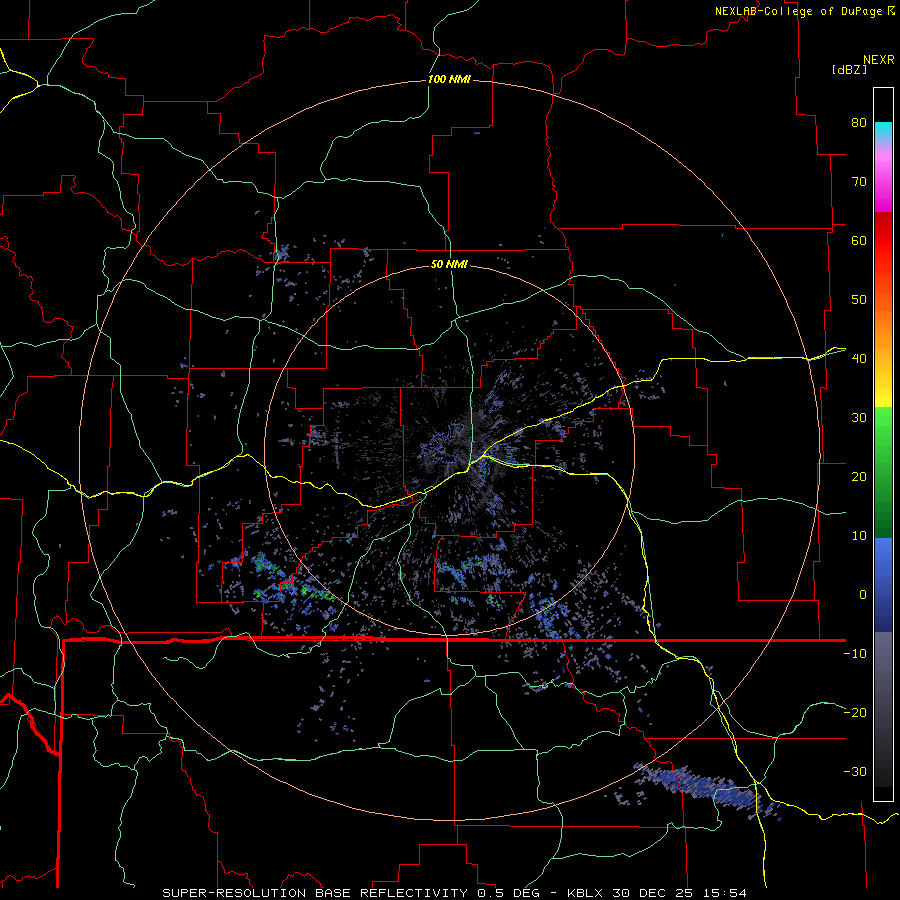The height and width of the screenshot is (900, 900).
Task: Click the -30 dBZ scale value
Action: (855, 773)
